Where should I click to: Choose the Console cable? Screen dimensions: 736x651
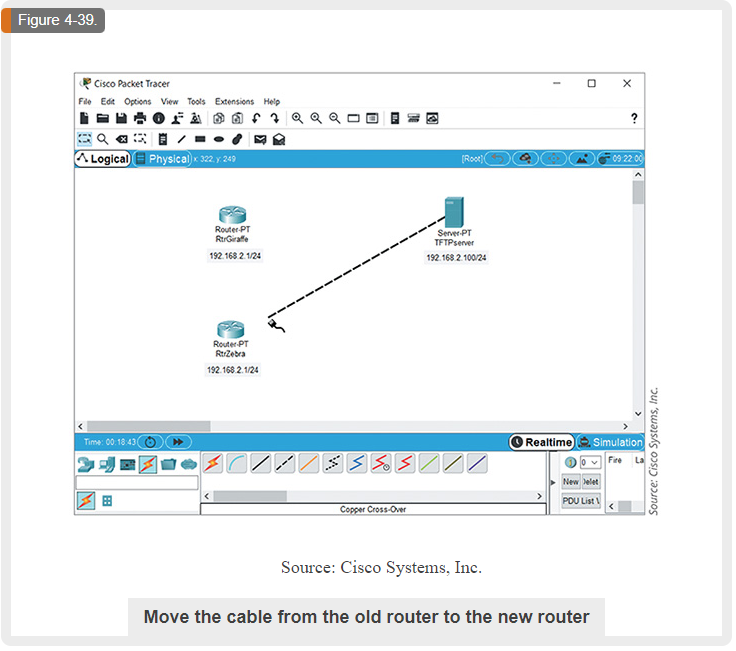click(237, 464)
